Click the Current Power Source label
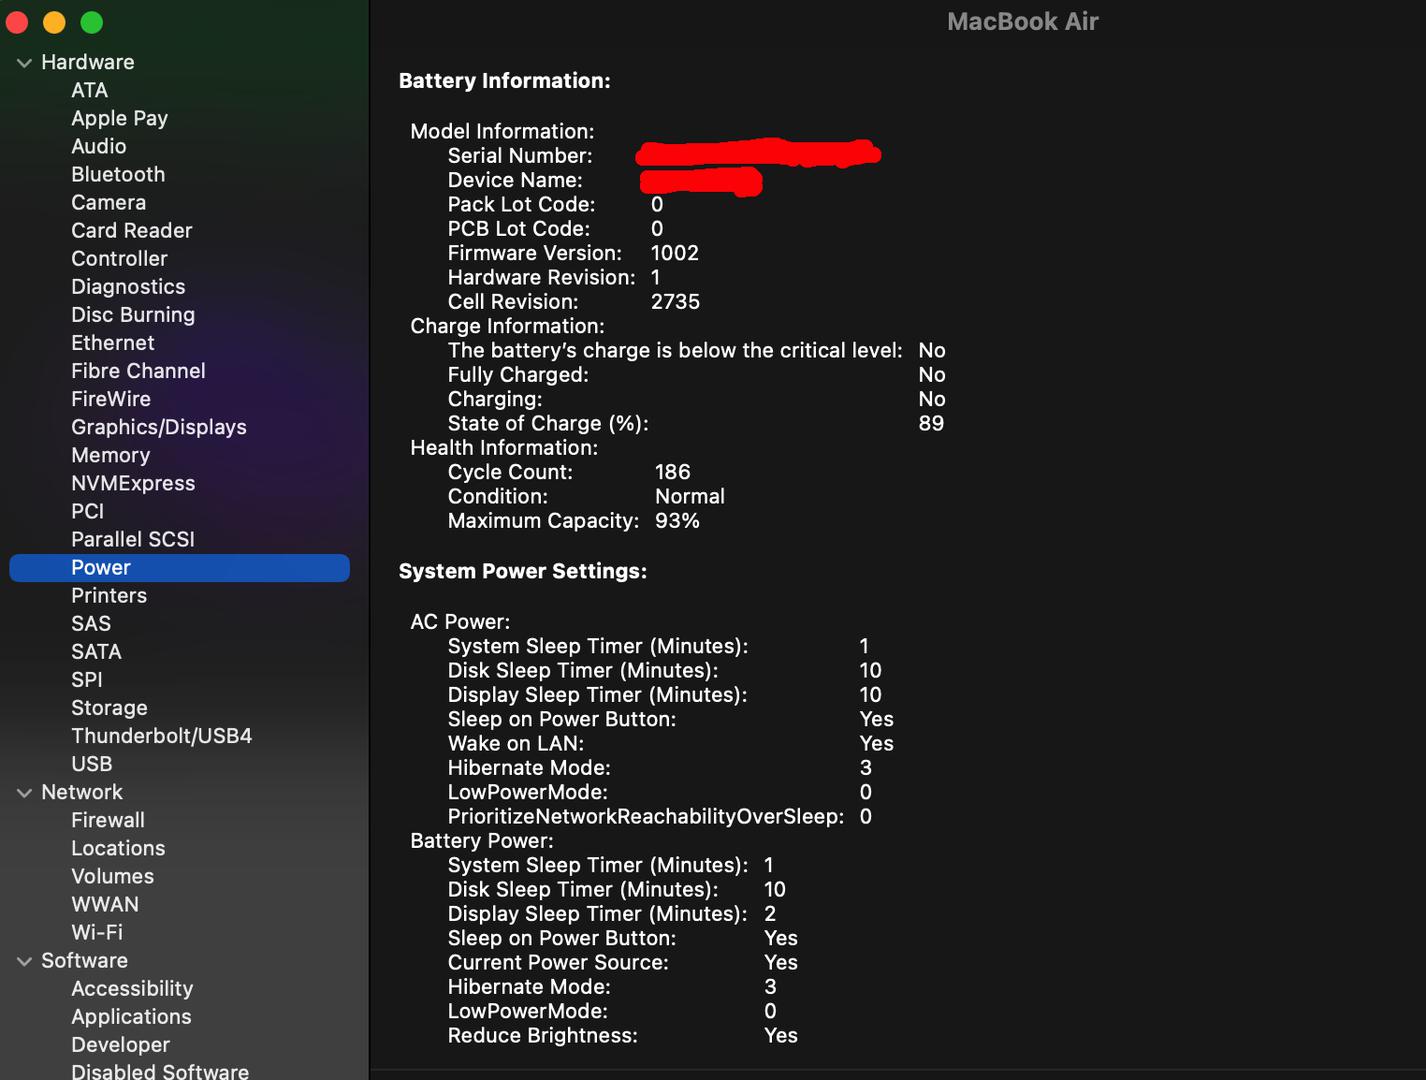 pyautogui.click(x=558, y=963)
